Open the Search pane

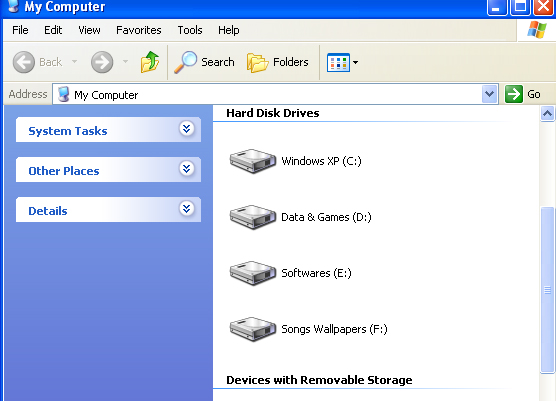coord(205,62)
